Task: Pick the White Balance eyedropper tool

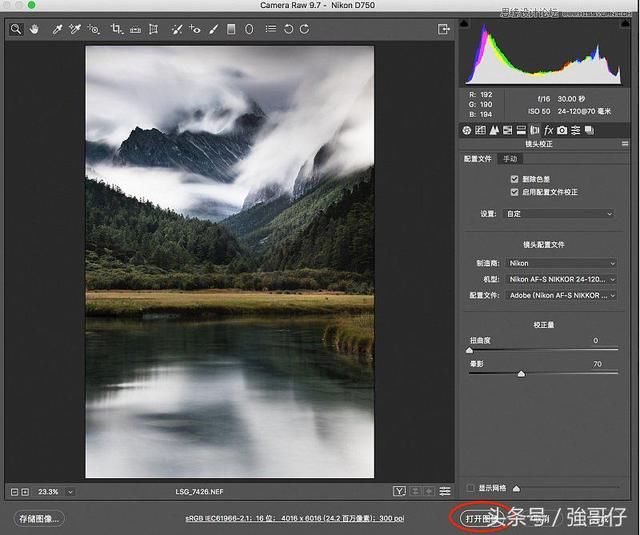Action: (x=57, y=29)
